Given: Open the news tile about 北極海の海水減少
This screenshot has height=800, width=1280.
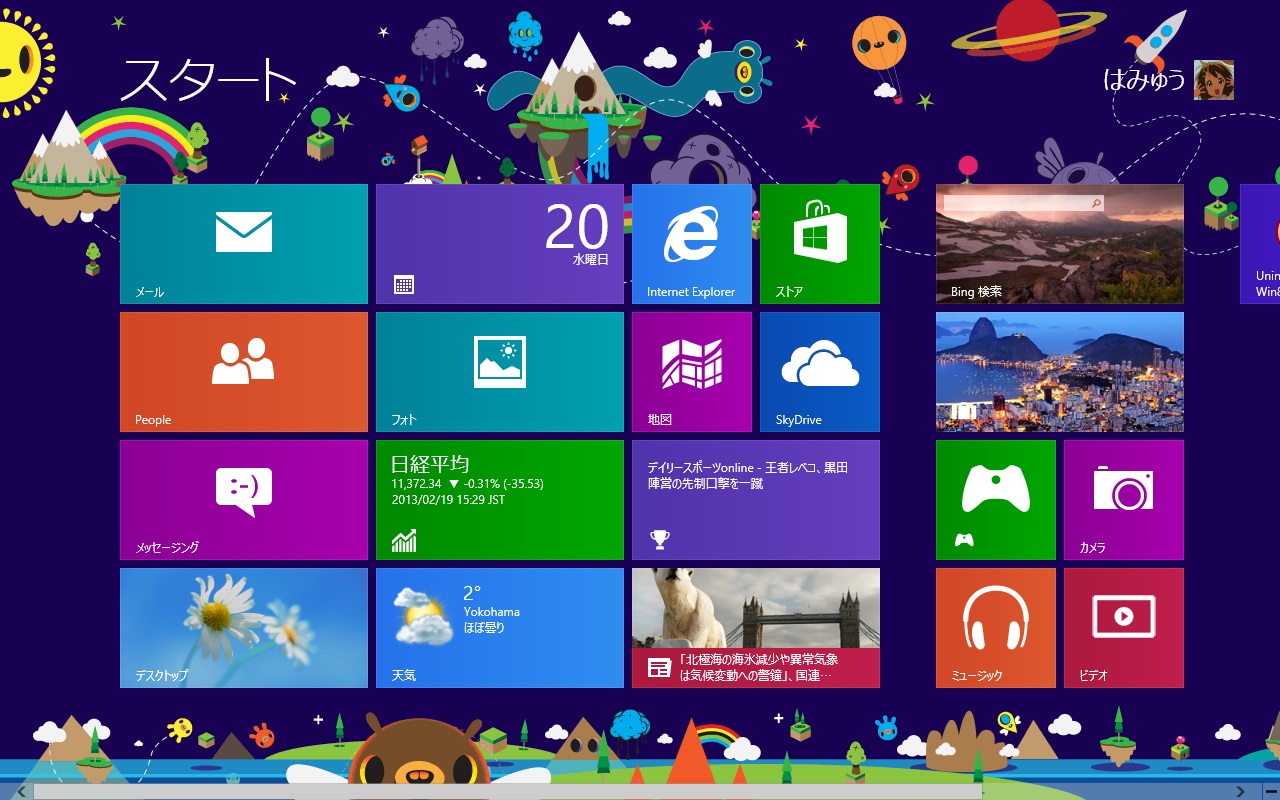Looking at the screenshot, I should pos(756,628).
